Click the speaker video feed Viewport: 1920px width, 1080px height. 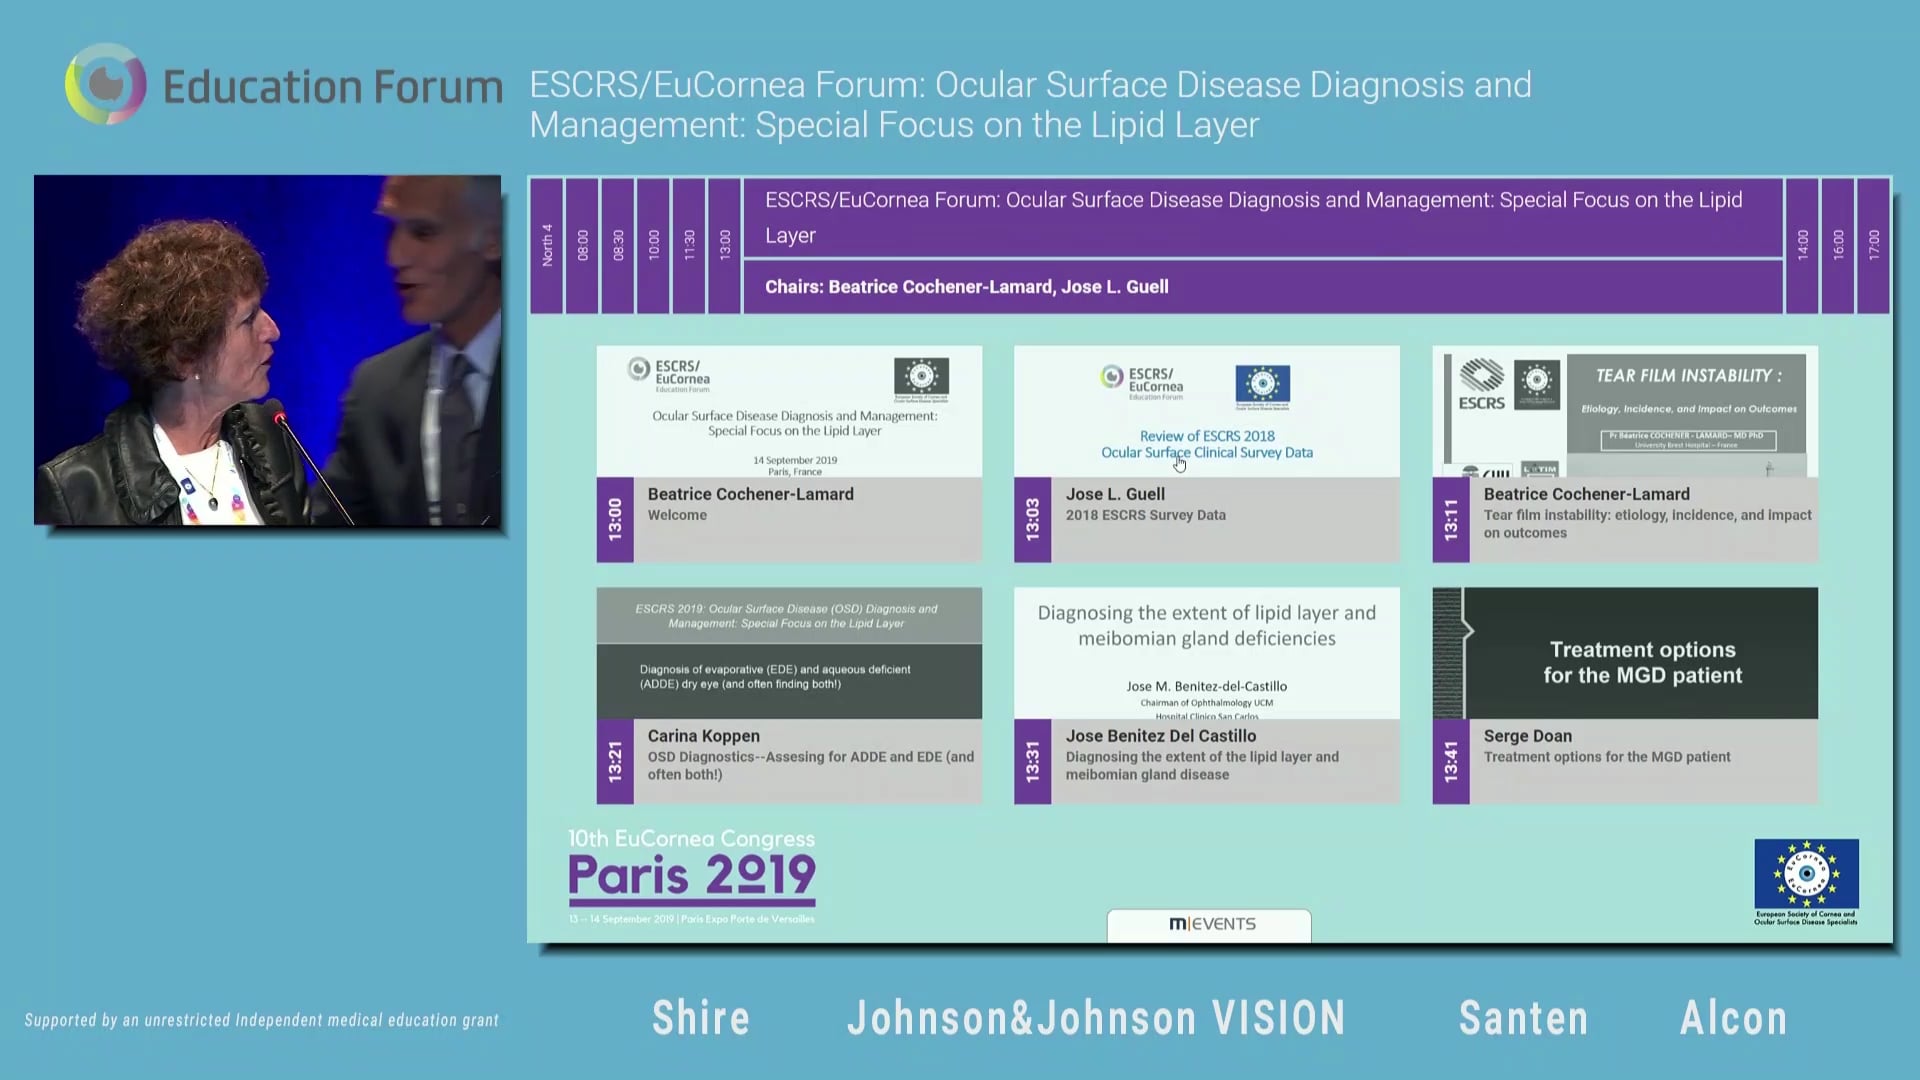click(x=268, y=350)
